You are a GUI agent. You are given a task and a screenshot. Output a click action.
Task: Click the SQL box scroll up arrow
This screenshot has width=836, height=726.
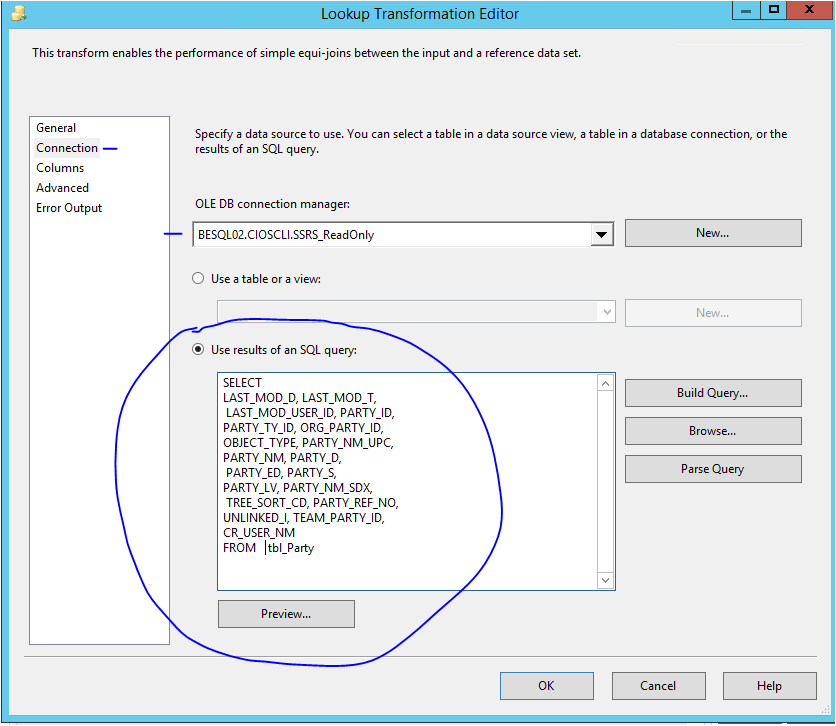point(606,383)
